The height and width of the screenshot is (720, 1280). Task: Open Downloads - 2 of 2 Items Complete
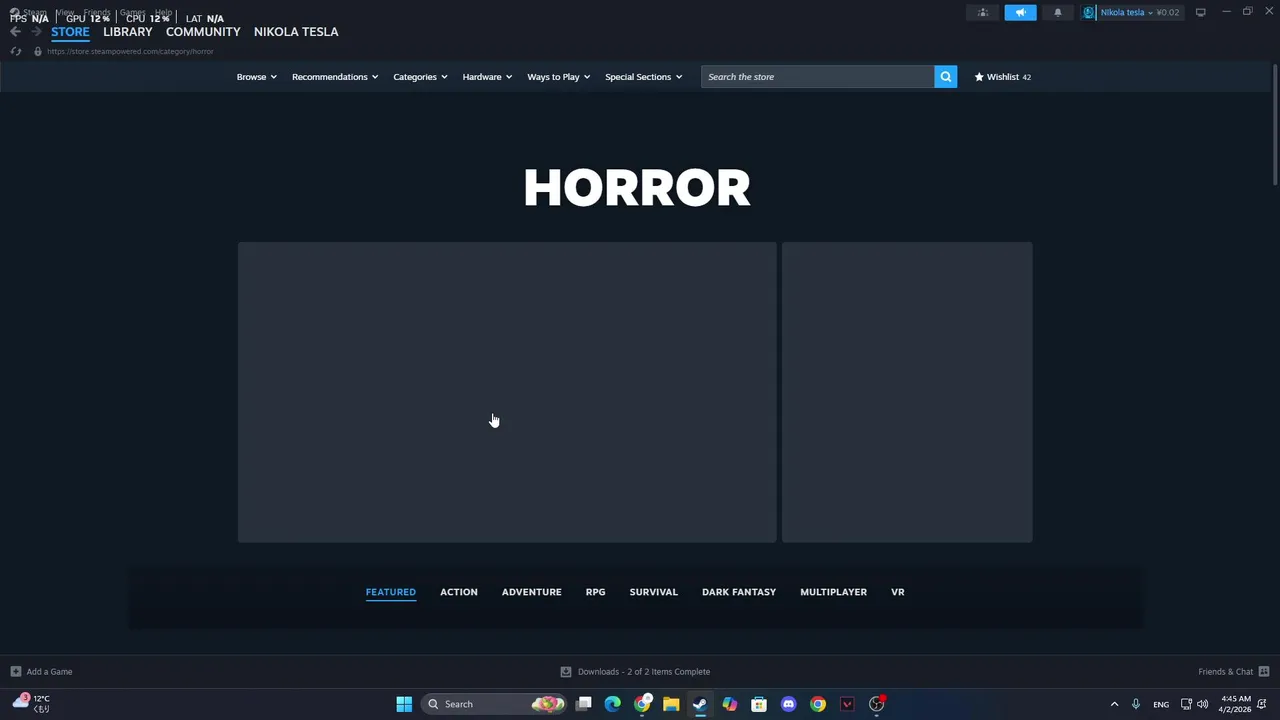(x=644, y=672)
